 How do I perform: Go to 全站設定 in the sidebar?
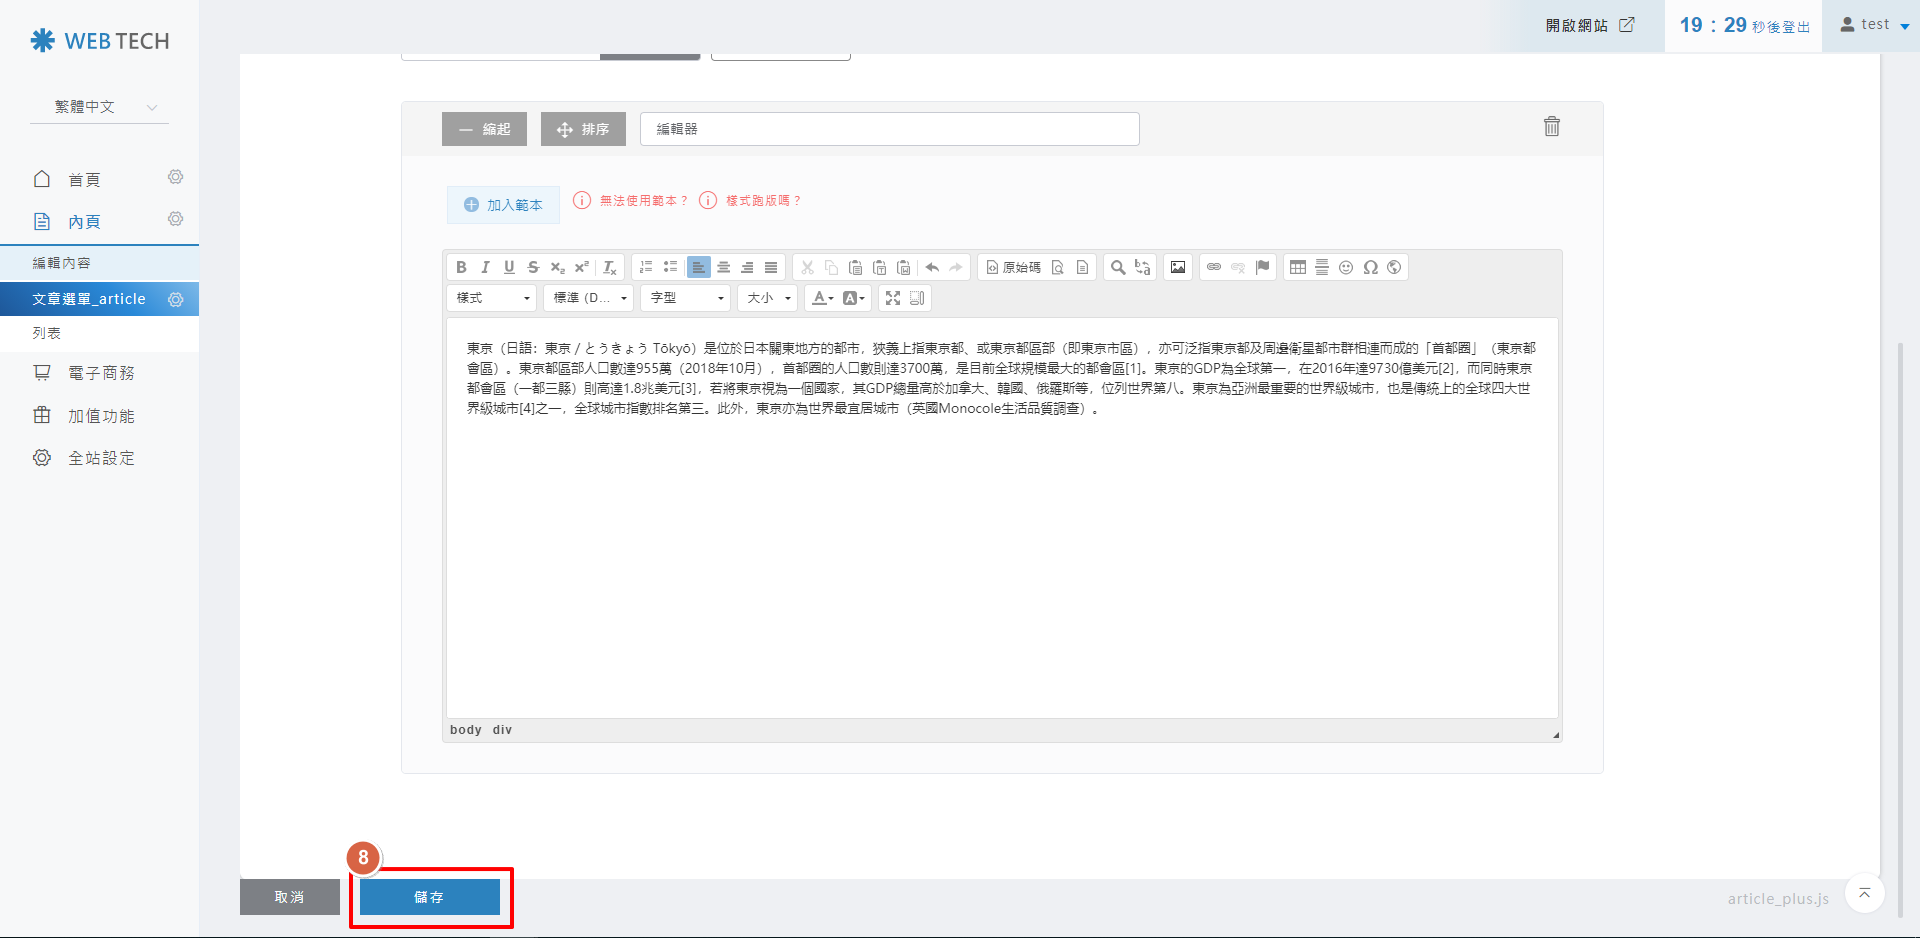[100, 458]
